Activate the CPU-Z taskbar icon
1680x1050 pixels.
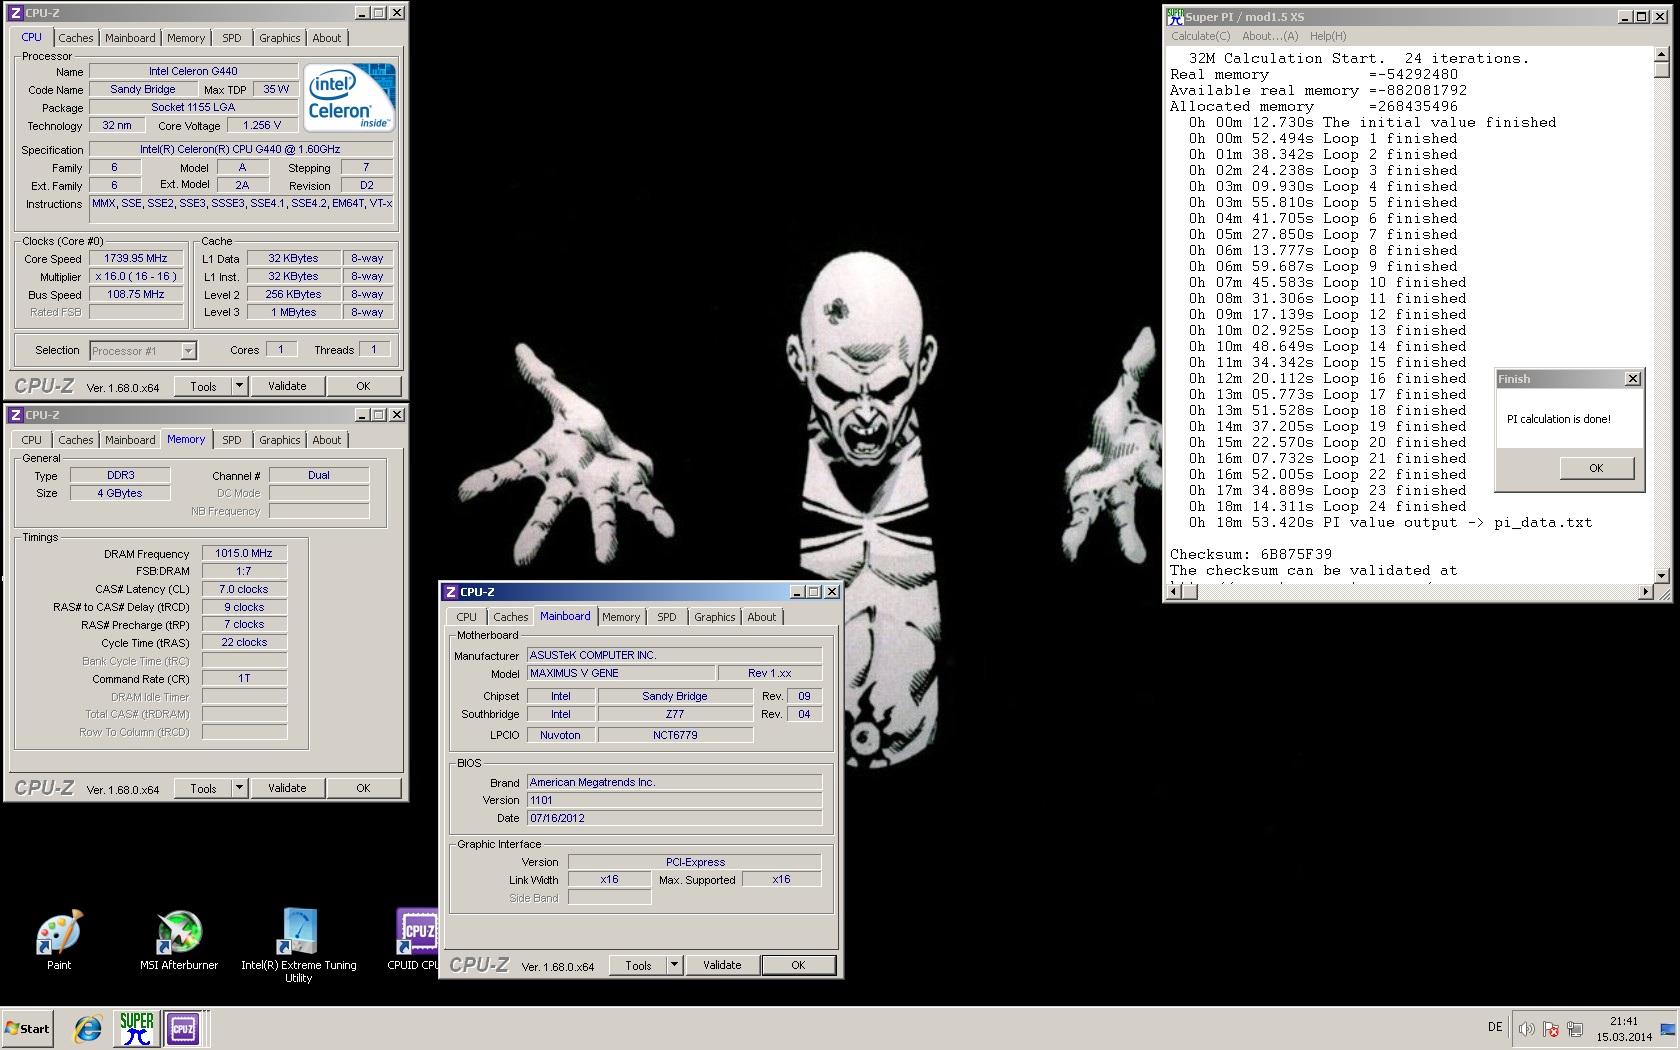coord(183,1028)
